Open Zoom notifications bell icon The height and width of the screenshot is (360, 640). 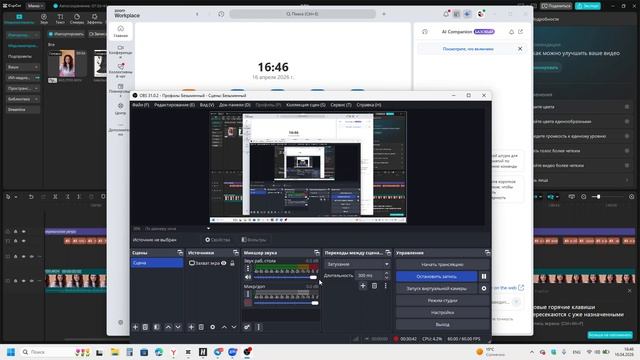tap(446, 14)
